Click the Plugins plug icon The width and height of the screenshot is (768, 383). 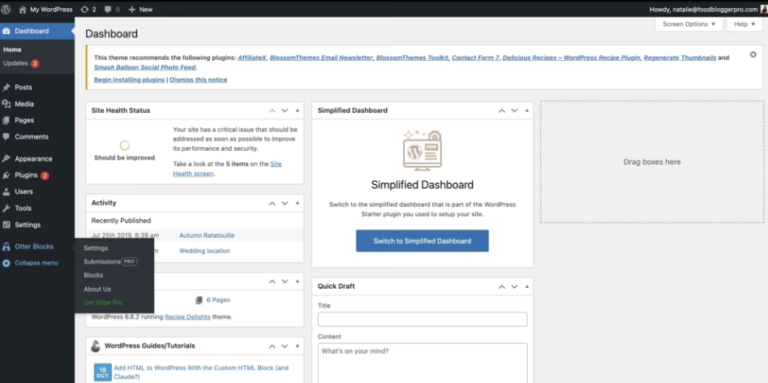coord(6,175)
